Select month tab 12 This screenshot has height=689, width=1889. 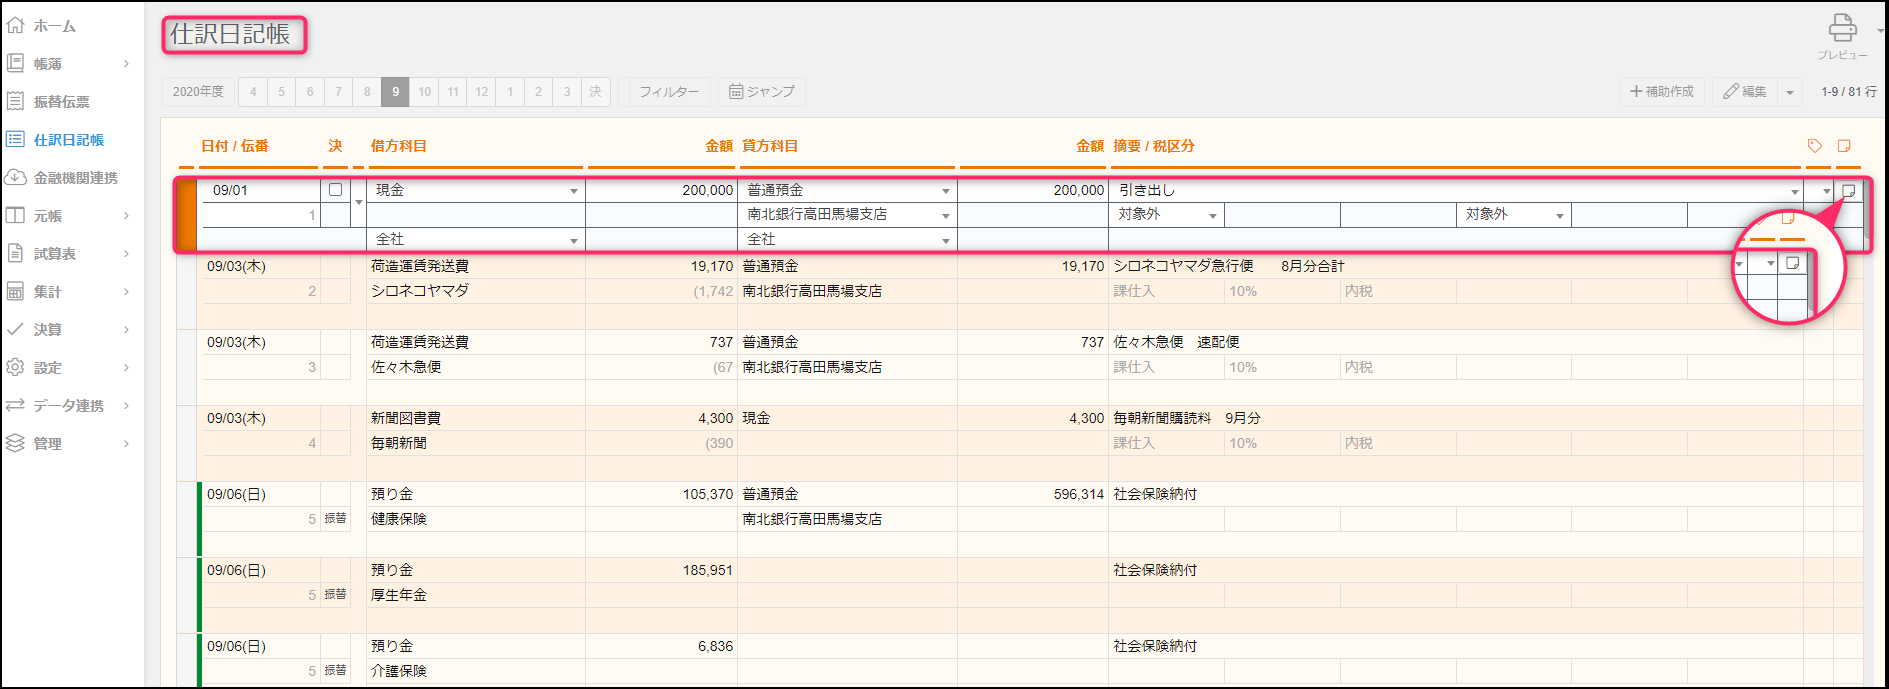click(482, 92)
